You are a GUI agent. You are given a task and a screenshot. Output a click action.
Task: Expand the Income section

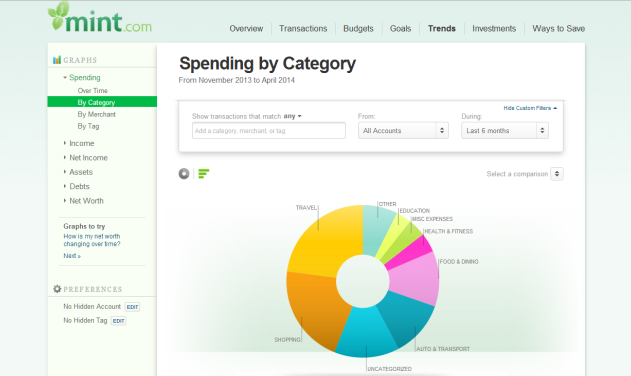pos(79,143)
